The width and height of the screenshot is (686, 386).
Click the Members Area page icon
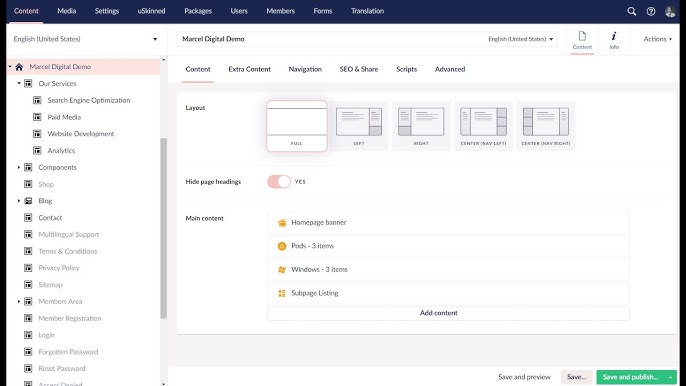coord(28,302)
